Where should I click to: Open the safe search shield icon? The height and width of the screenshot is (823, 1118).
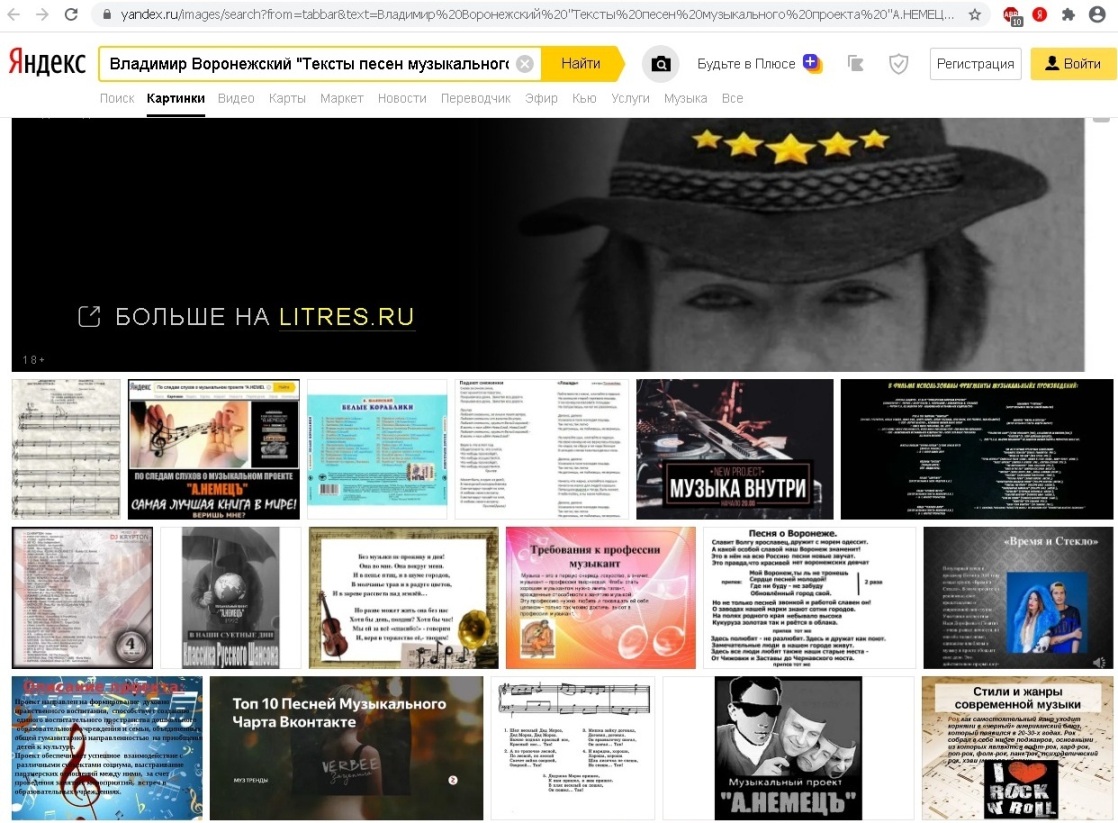click(898, 63)
